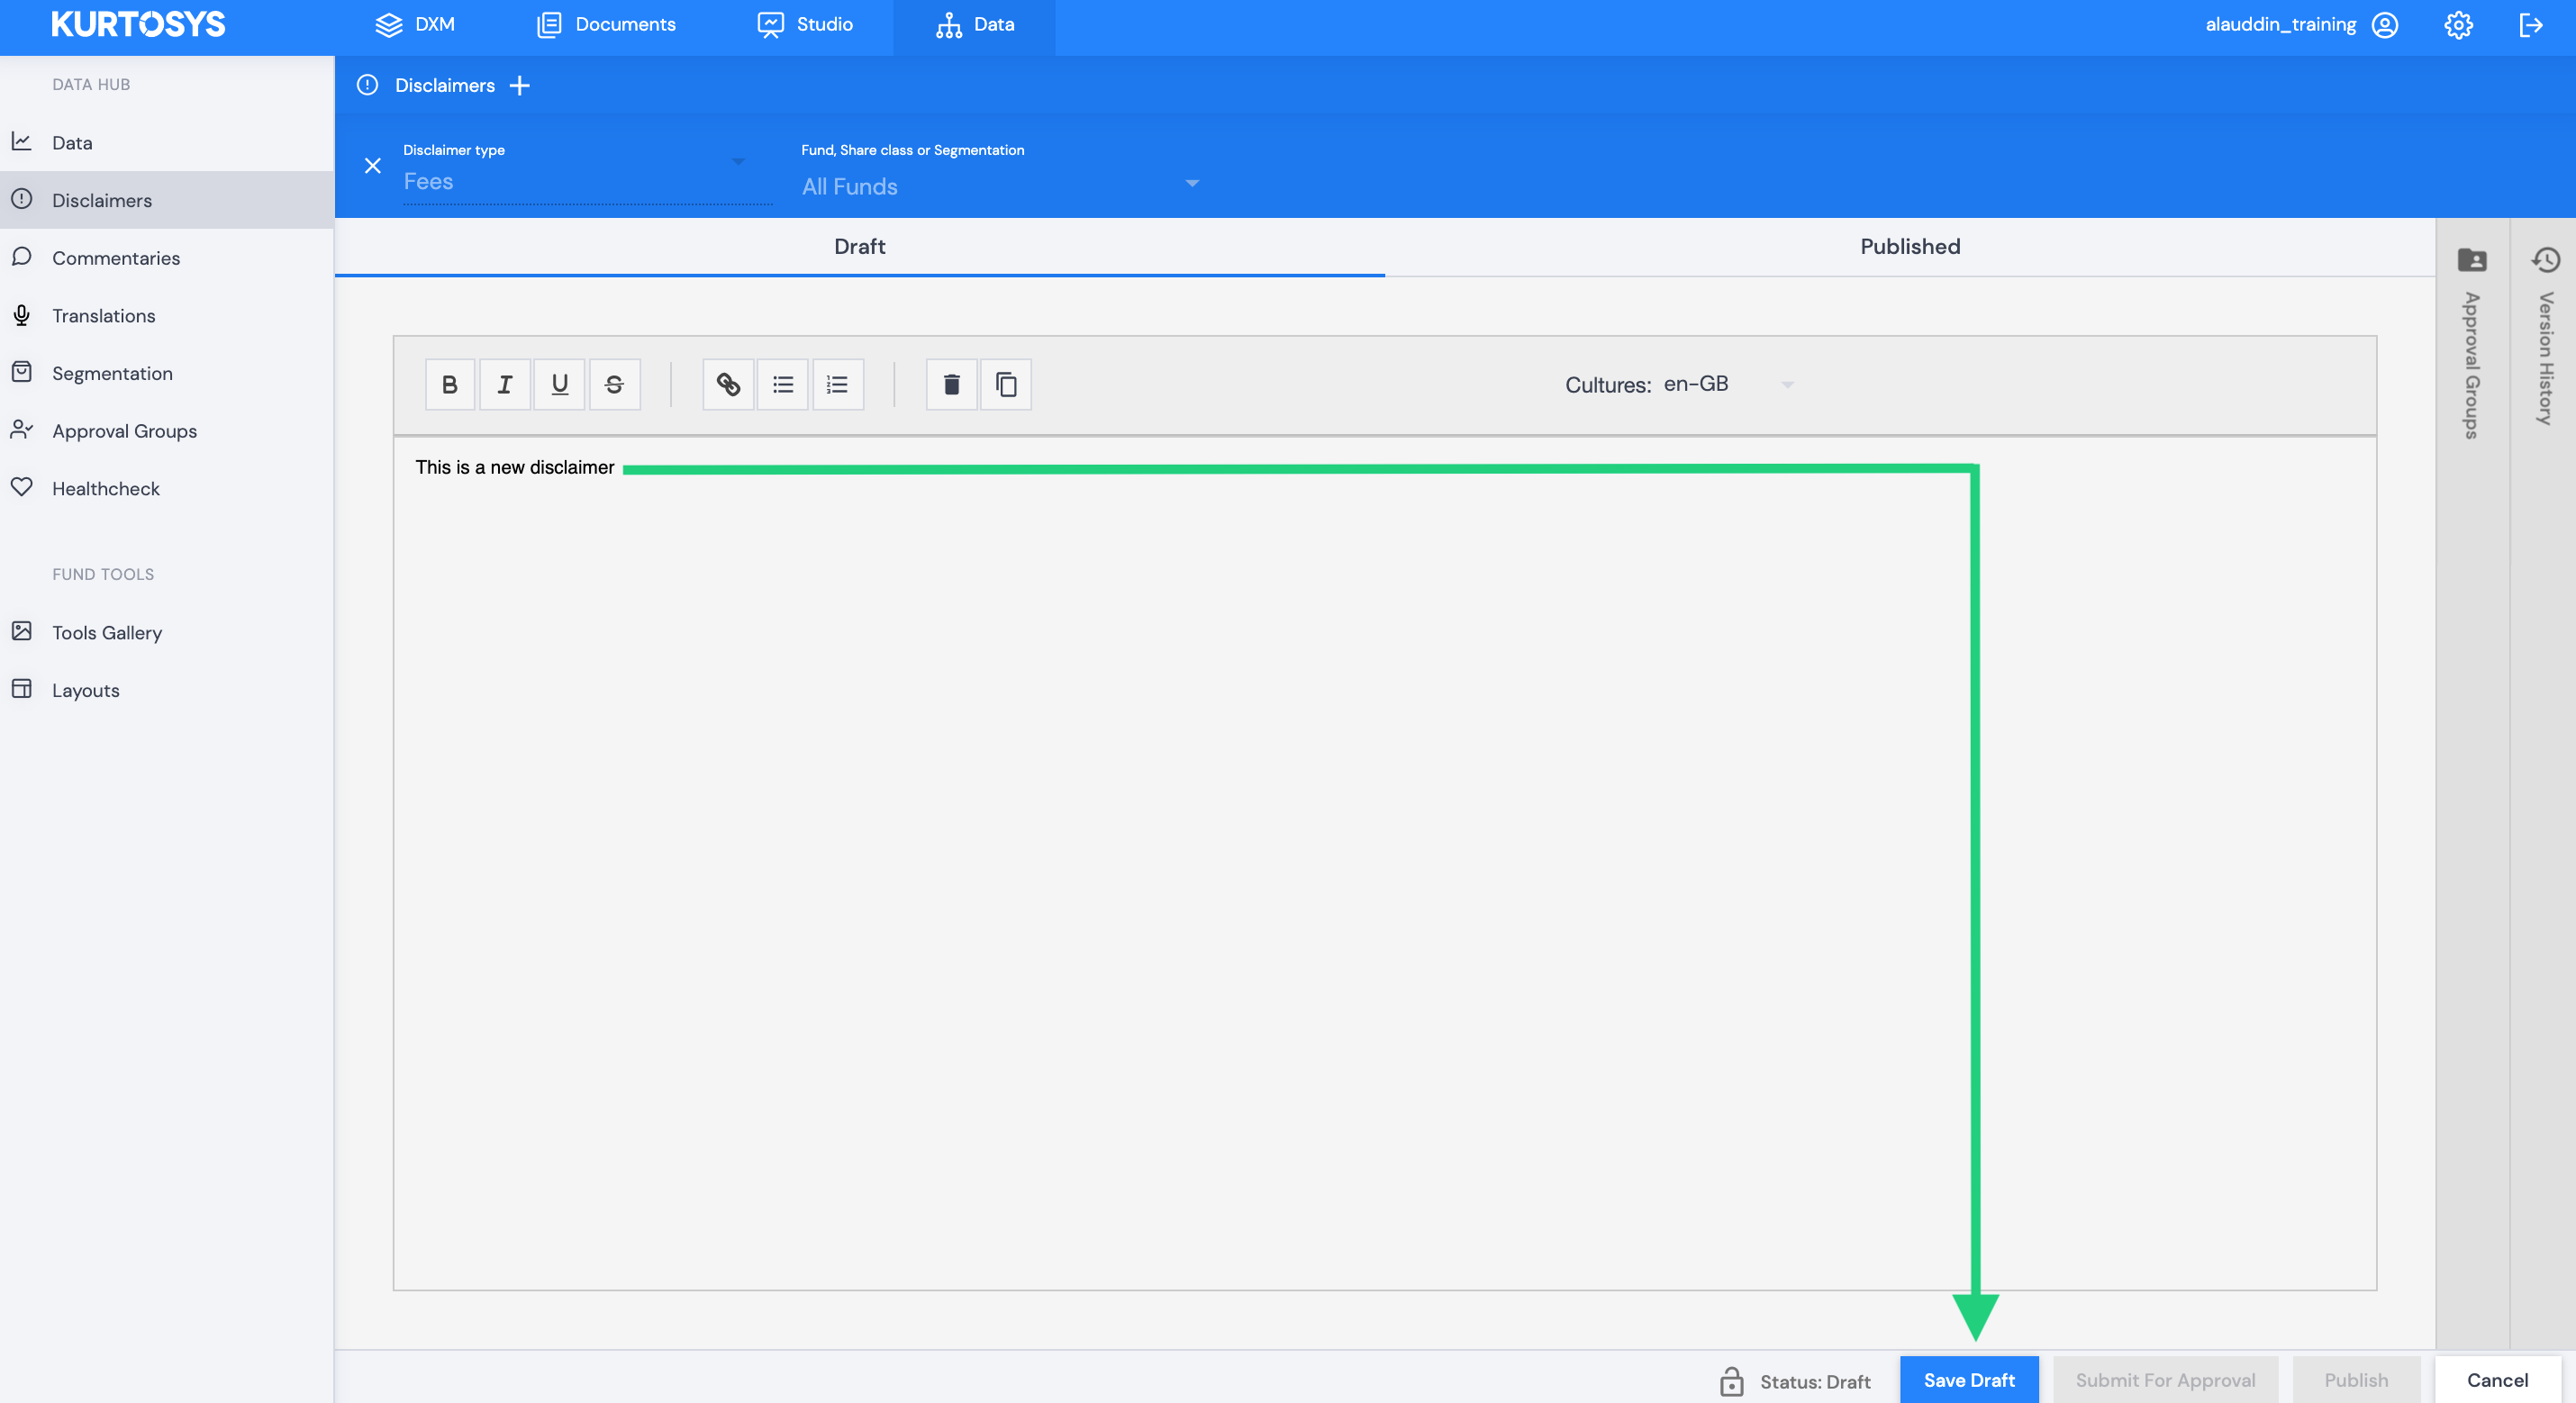This screenshot has width=2576, height=1403.
Task: Click the Publish button
Action: pos(2356,1380)
